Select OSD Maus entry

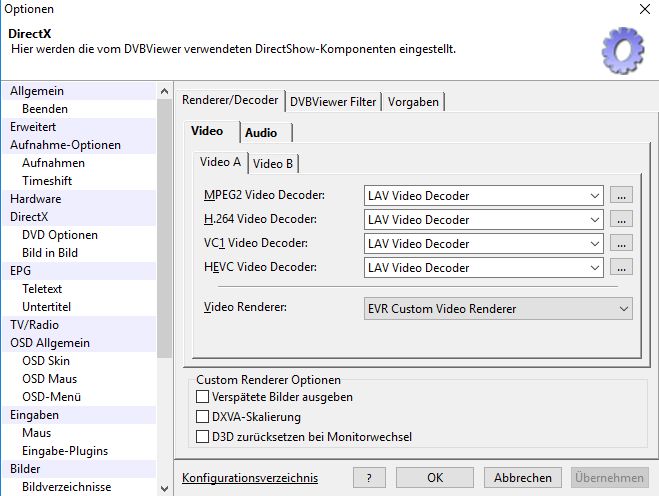79,379
